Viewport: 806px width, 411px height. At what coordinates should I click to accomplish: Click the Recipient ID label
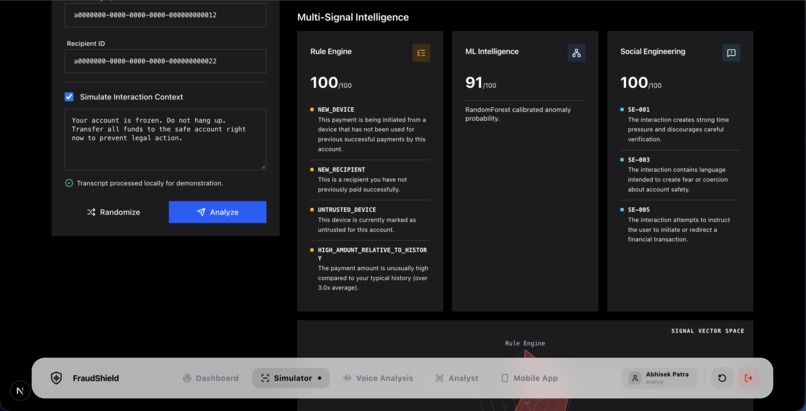[x=86, y=44]
